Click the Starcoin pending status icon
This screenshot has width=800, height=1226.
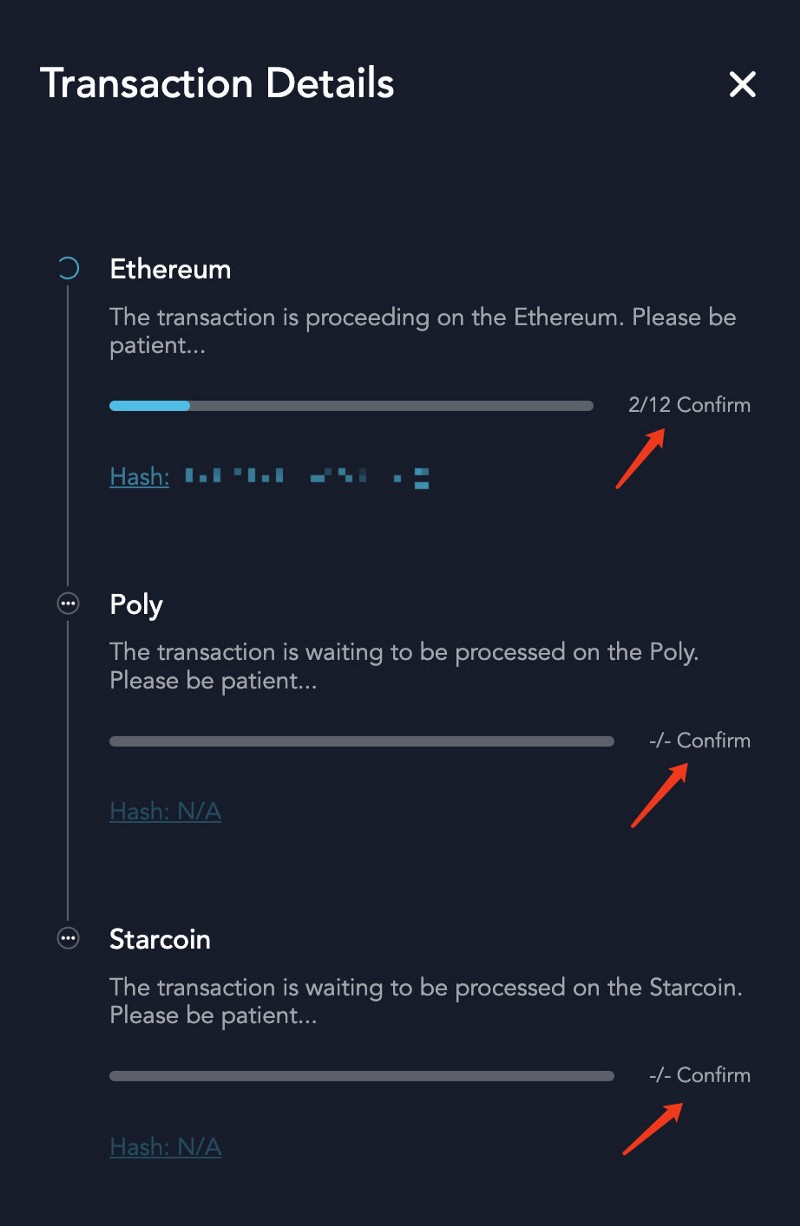point(68,938)
